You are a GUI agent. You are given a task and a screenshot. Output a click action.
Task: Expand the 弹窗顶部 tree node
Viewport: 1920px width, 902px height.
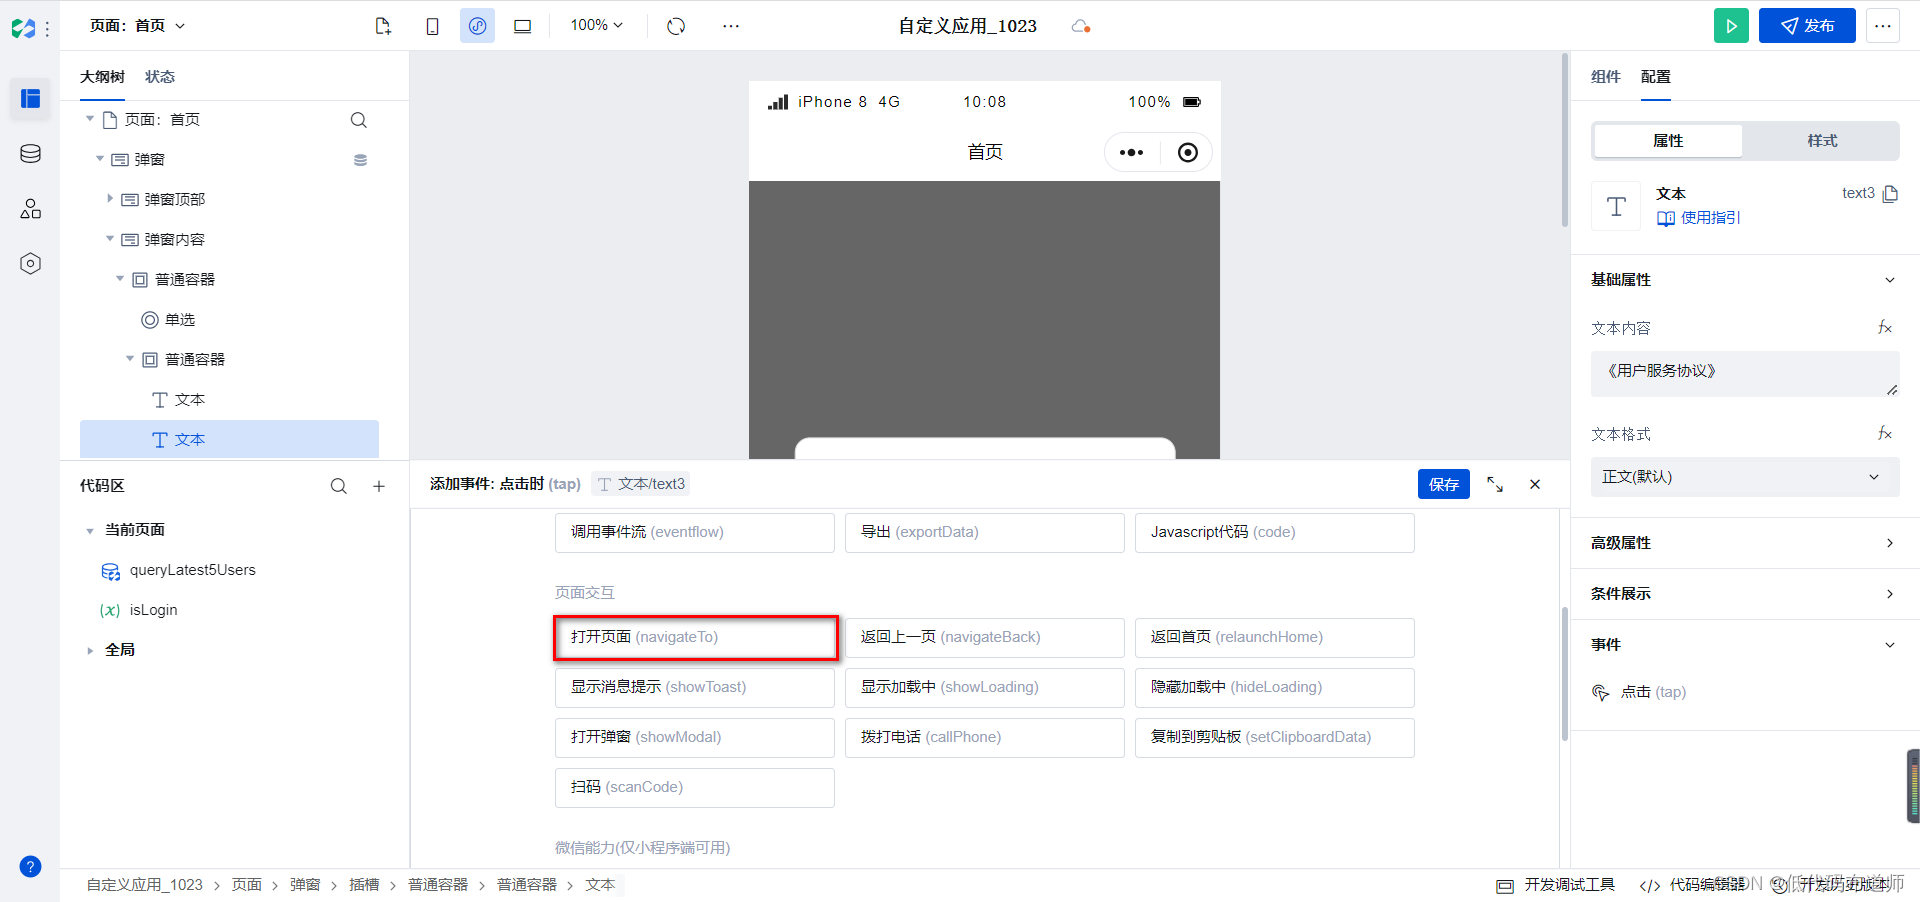[x=110, y=199]
